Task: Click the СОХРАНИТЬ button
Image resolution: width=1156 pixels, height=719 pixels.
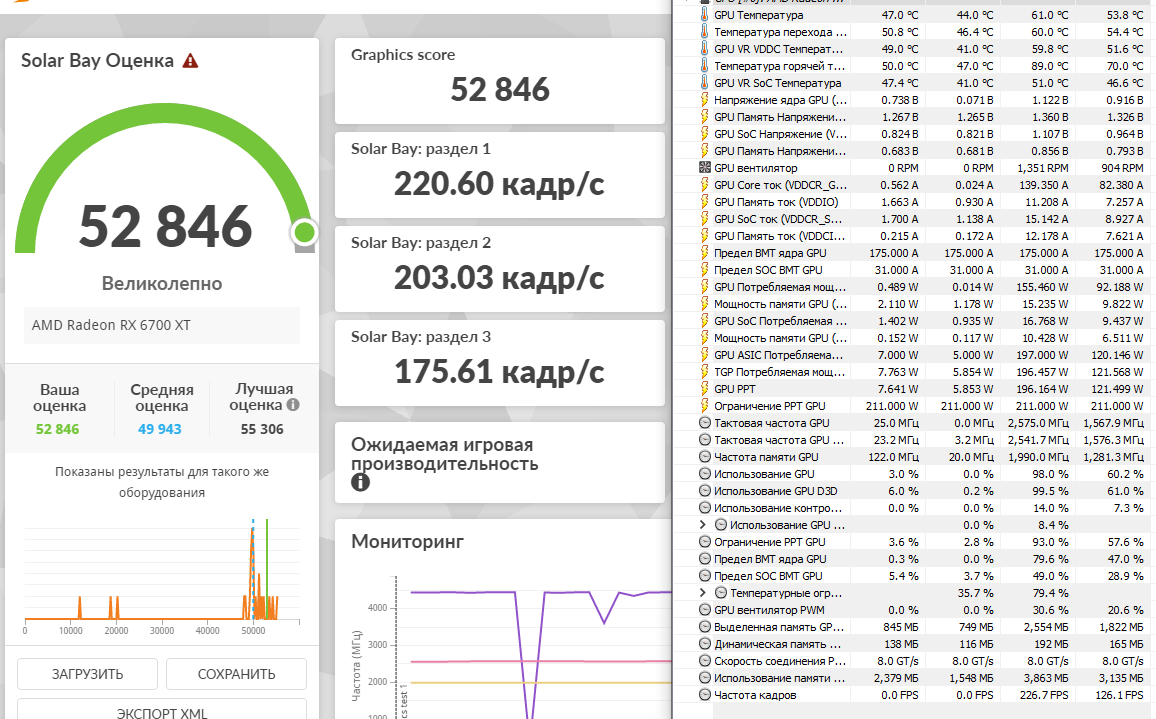Action: pos(237,674)
